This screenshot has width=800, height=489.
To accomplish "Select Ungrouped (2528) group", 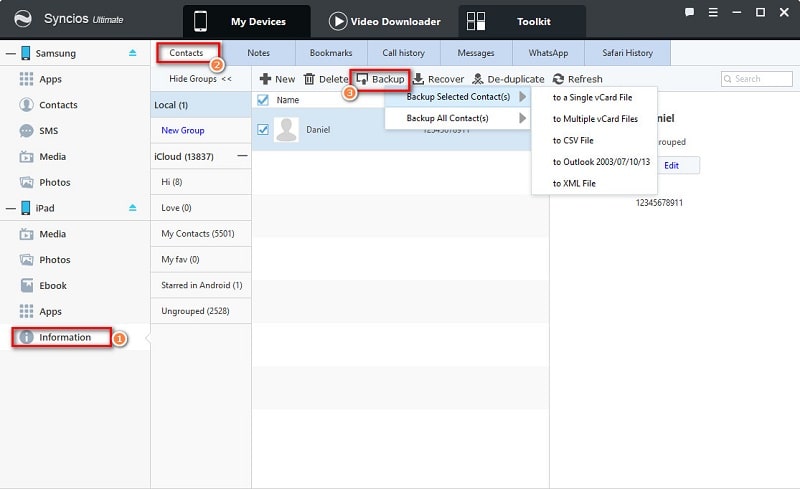I will pyautogui.click(x=201, y=311).
